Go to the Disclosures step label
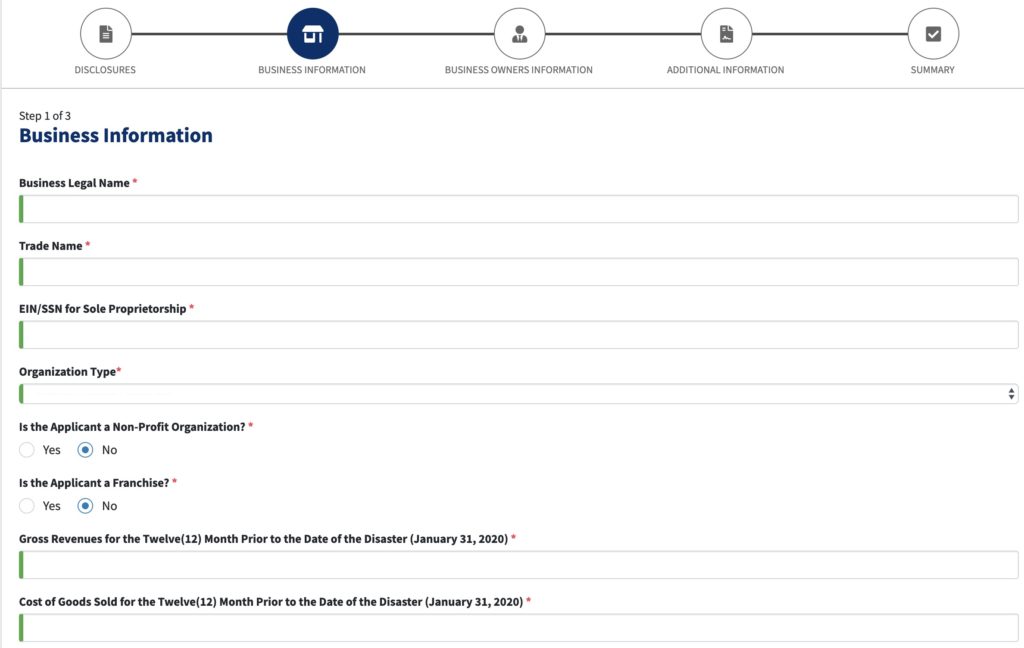This screenshot has height=648, width=1024. pos(105,70)
